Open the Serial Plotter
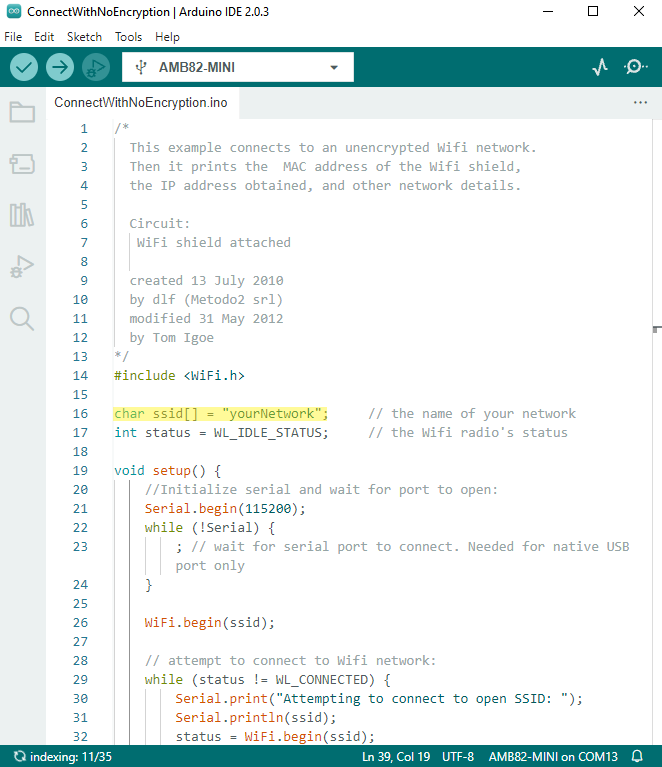Viewport: 662px width, 767px height. pyautogui.click(x=600, y=67)
